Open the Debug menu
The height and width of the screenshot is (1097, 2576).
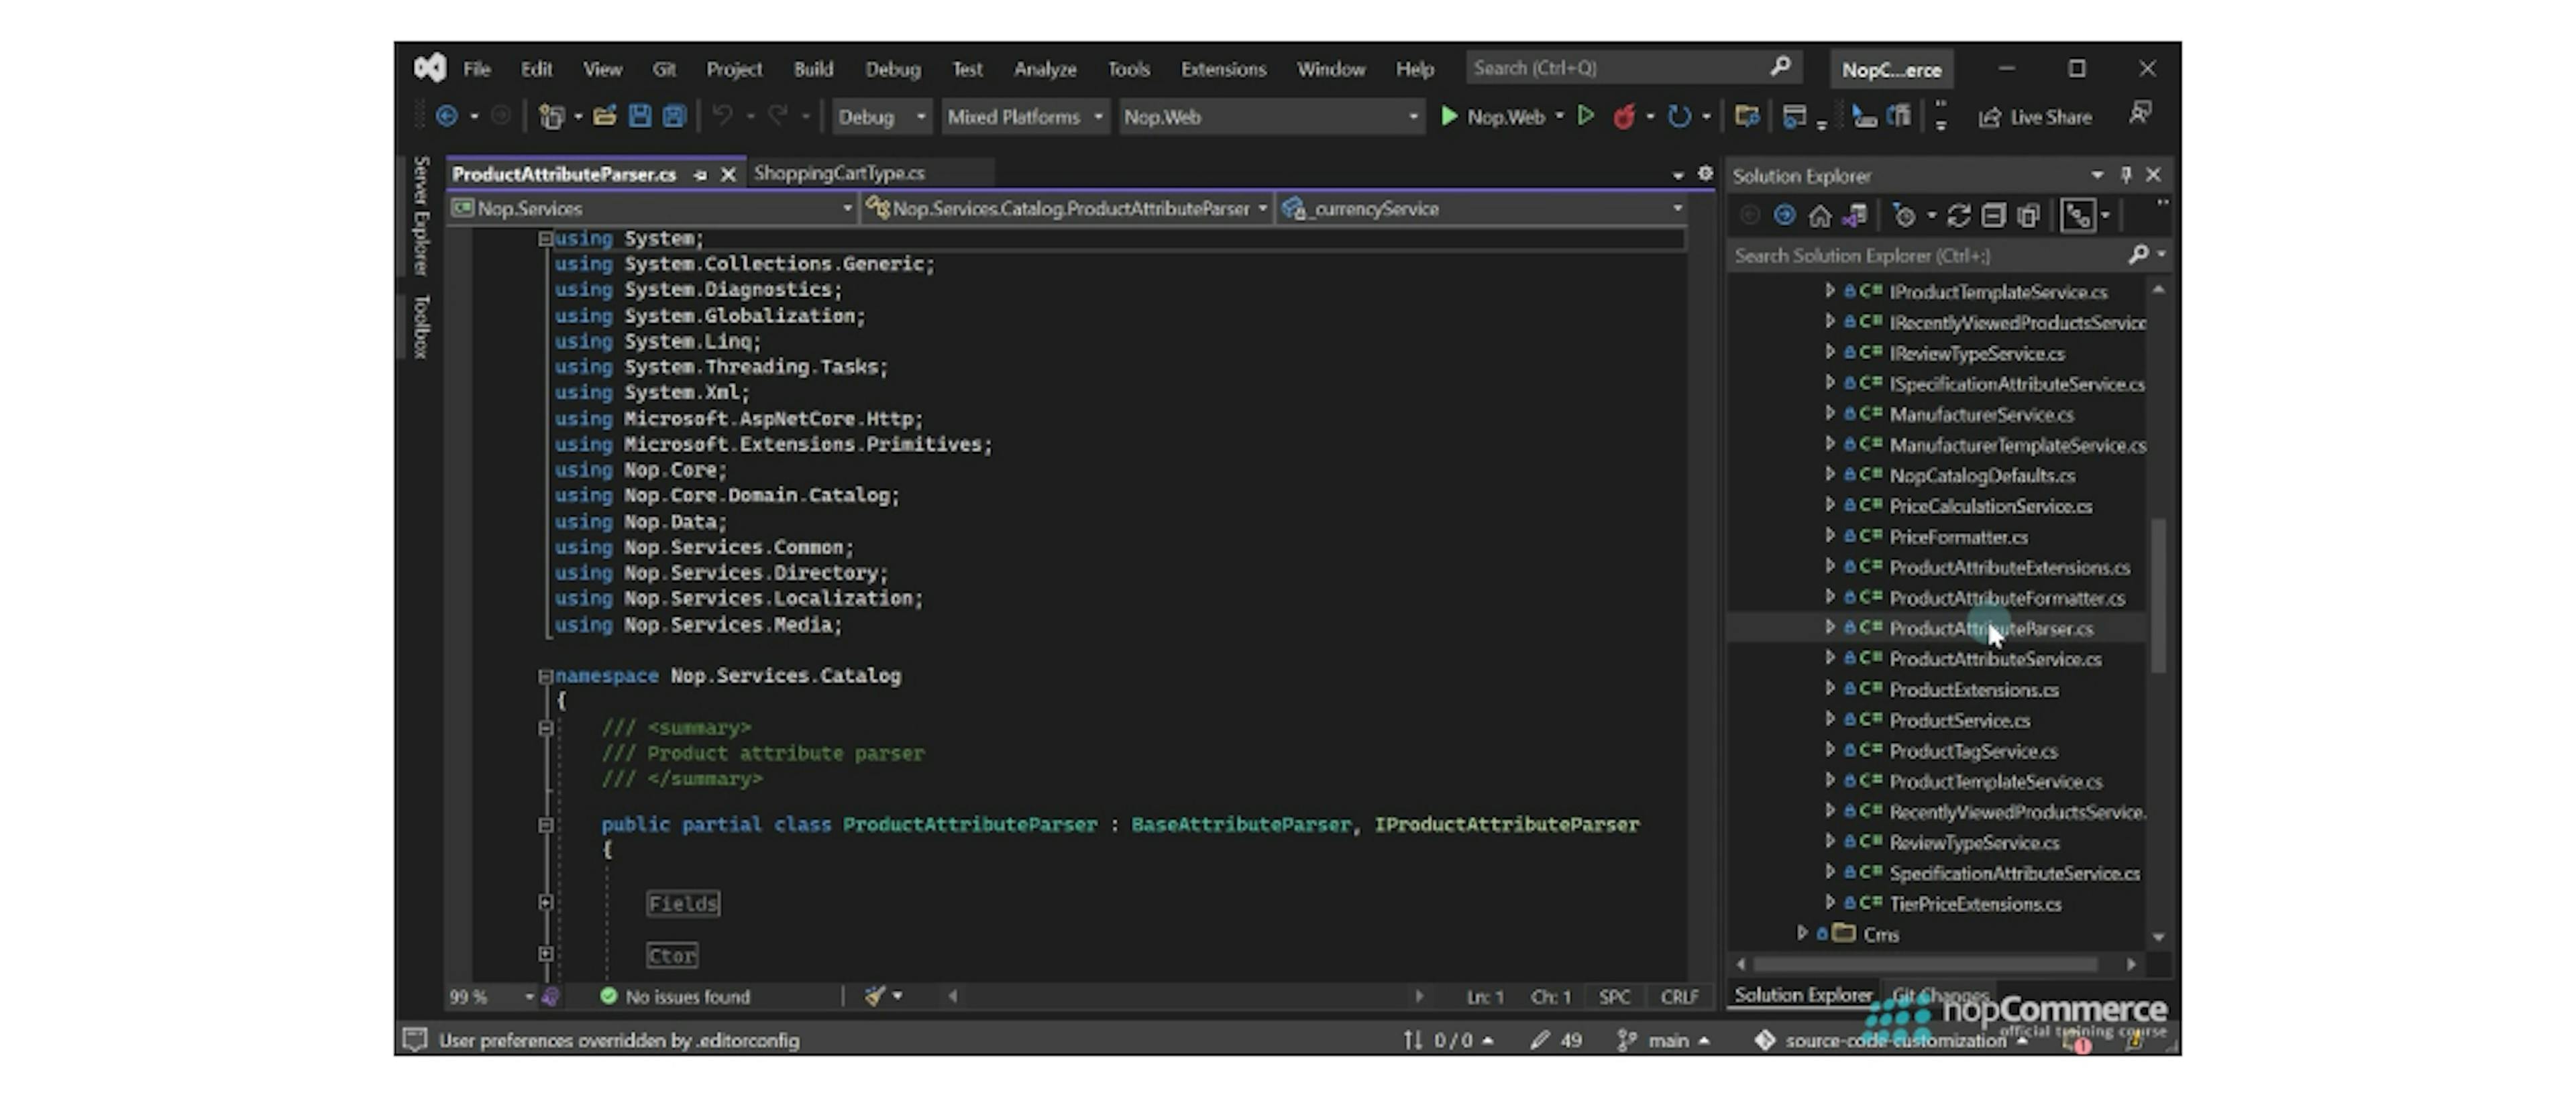click(892, 69)
